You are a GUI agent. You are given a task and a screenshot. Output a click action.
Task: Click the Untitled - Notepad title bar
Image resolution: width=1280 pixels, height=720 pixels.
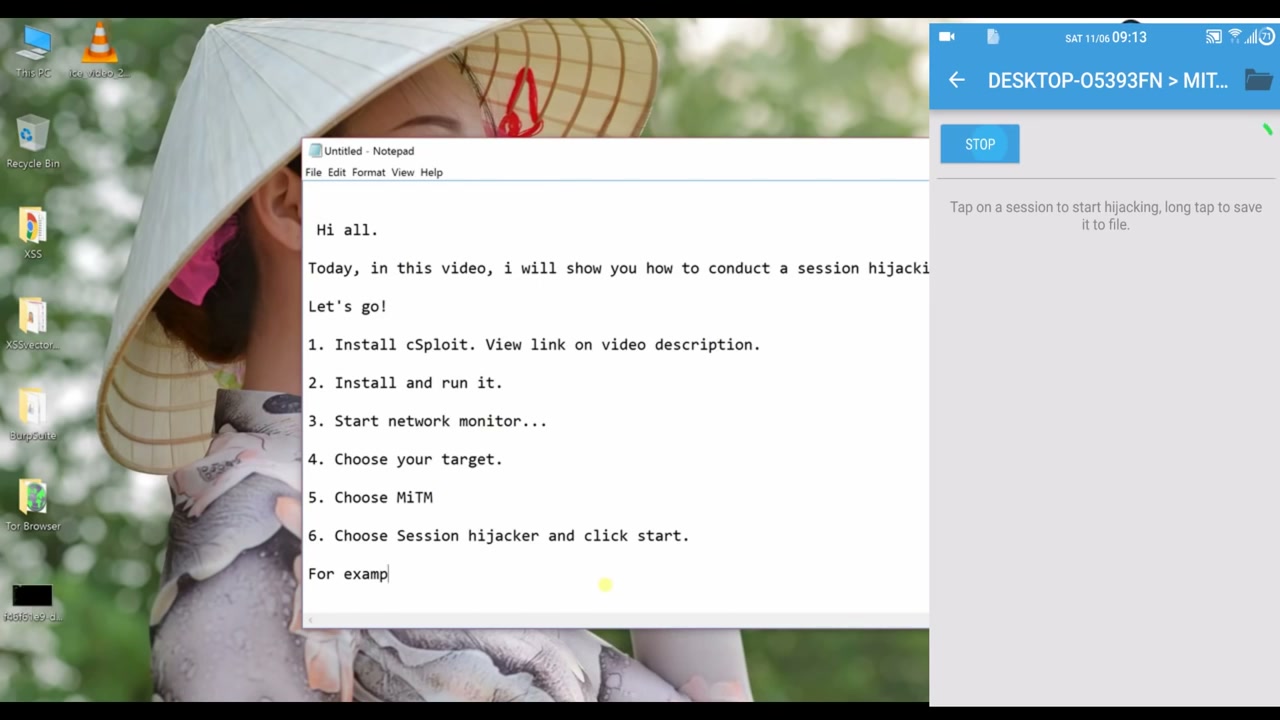(x=615, y=151)
